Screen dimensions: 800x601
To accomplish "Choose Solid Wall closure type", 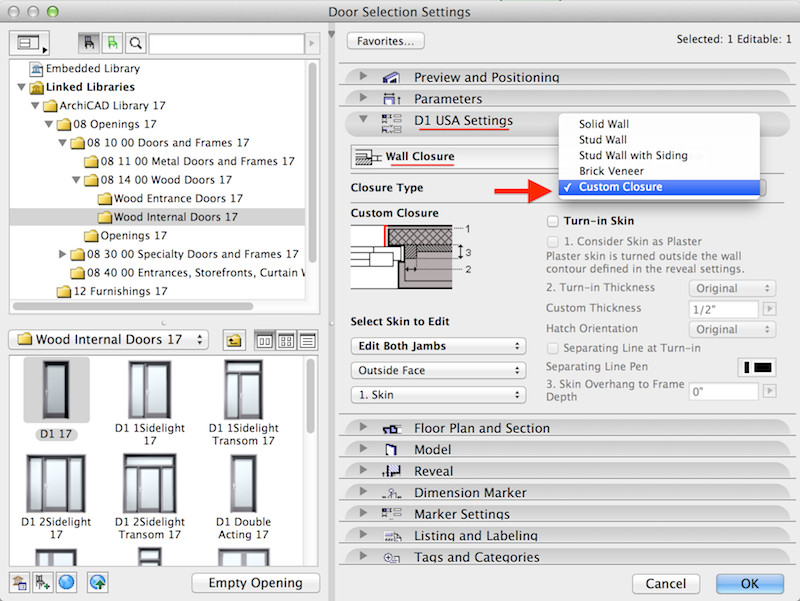I will (x=659, y=124).
